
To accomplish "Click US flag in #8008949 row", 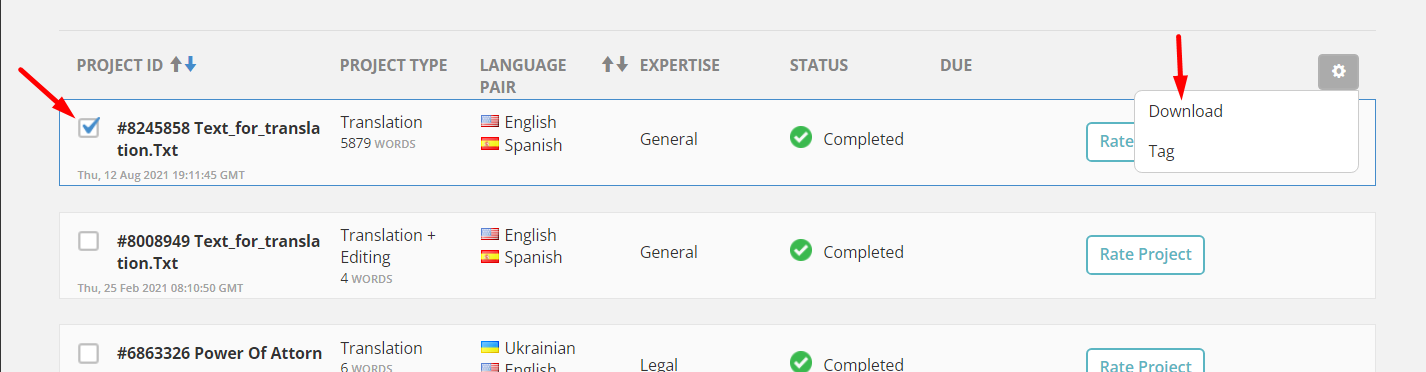I will (x=490, y=235).
